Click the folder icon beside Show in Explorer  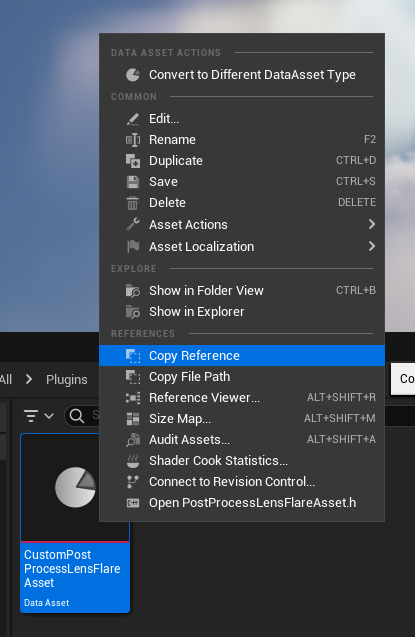point(133,312)
